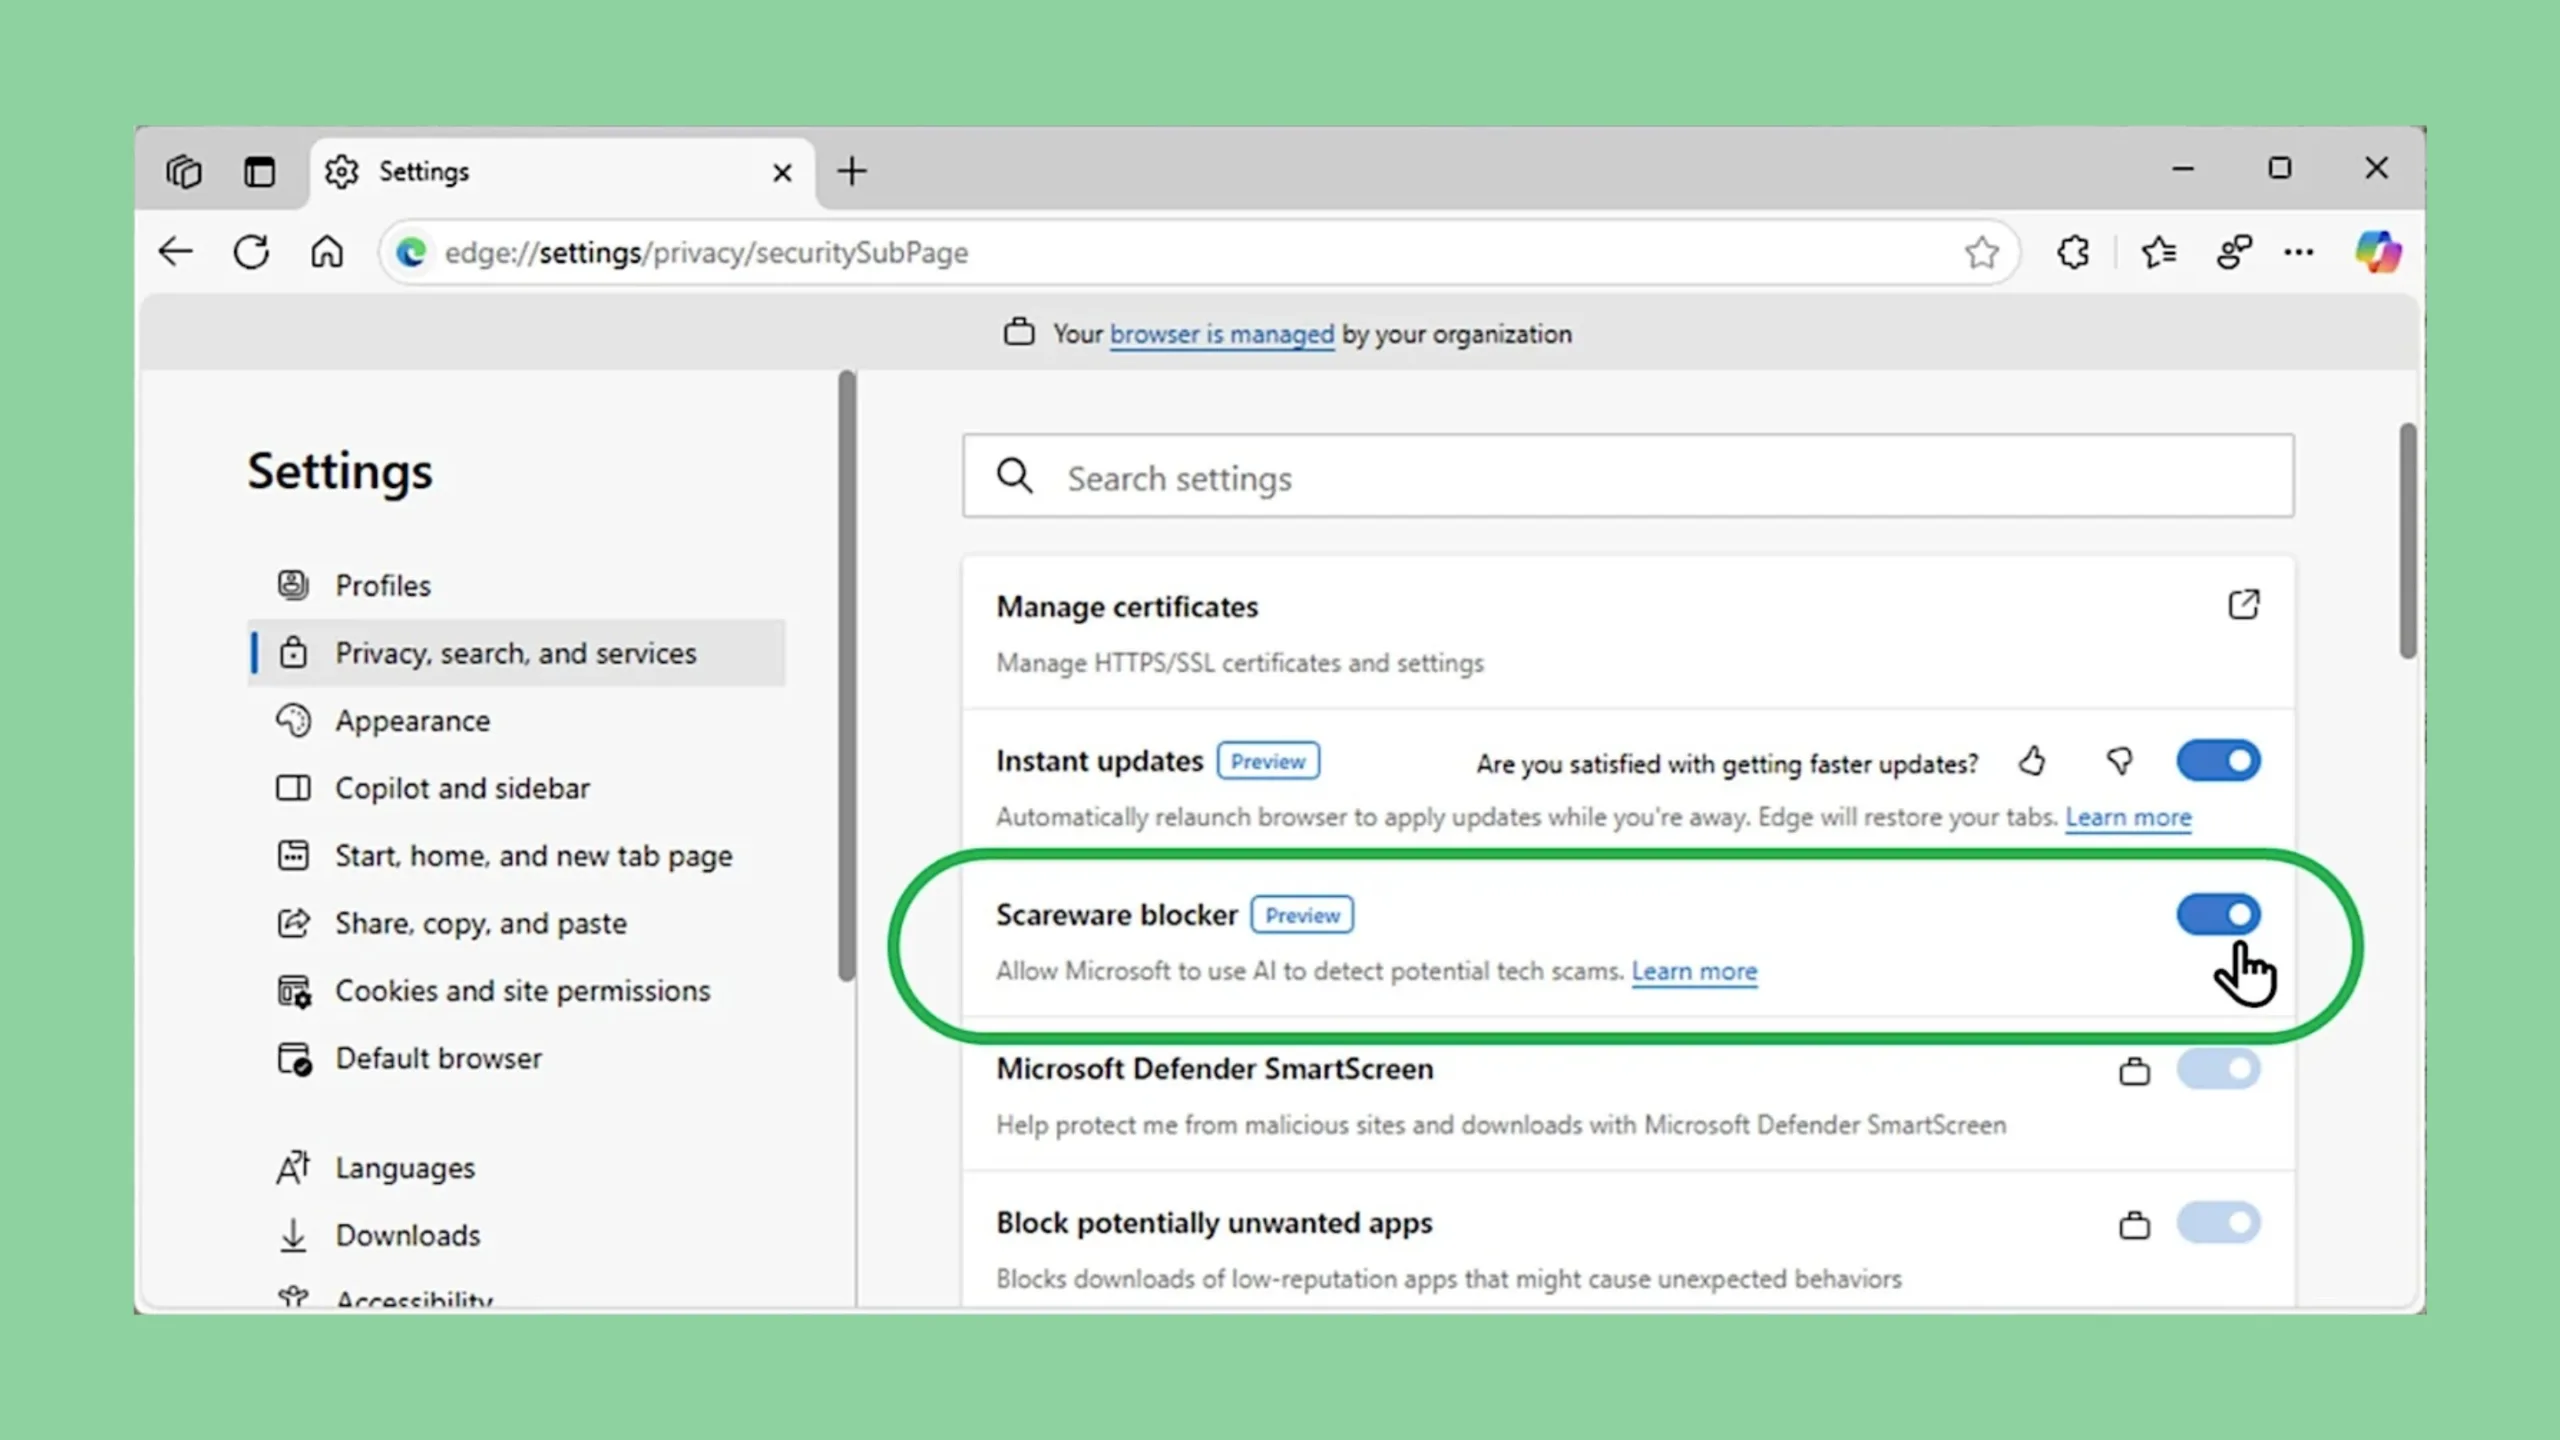
Task: Click the Manage certificates heading
Action: coord(1127,607)
